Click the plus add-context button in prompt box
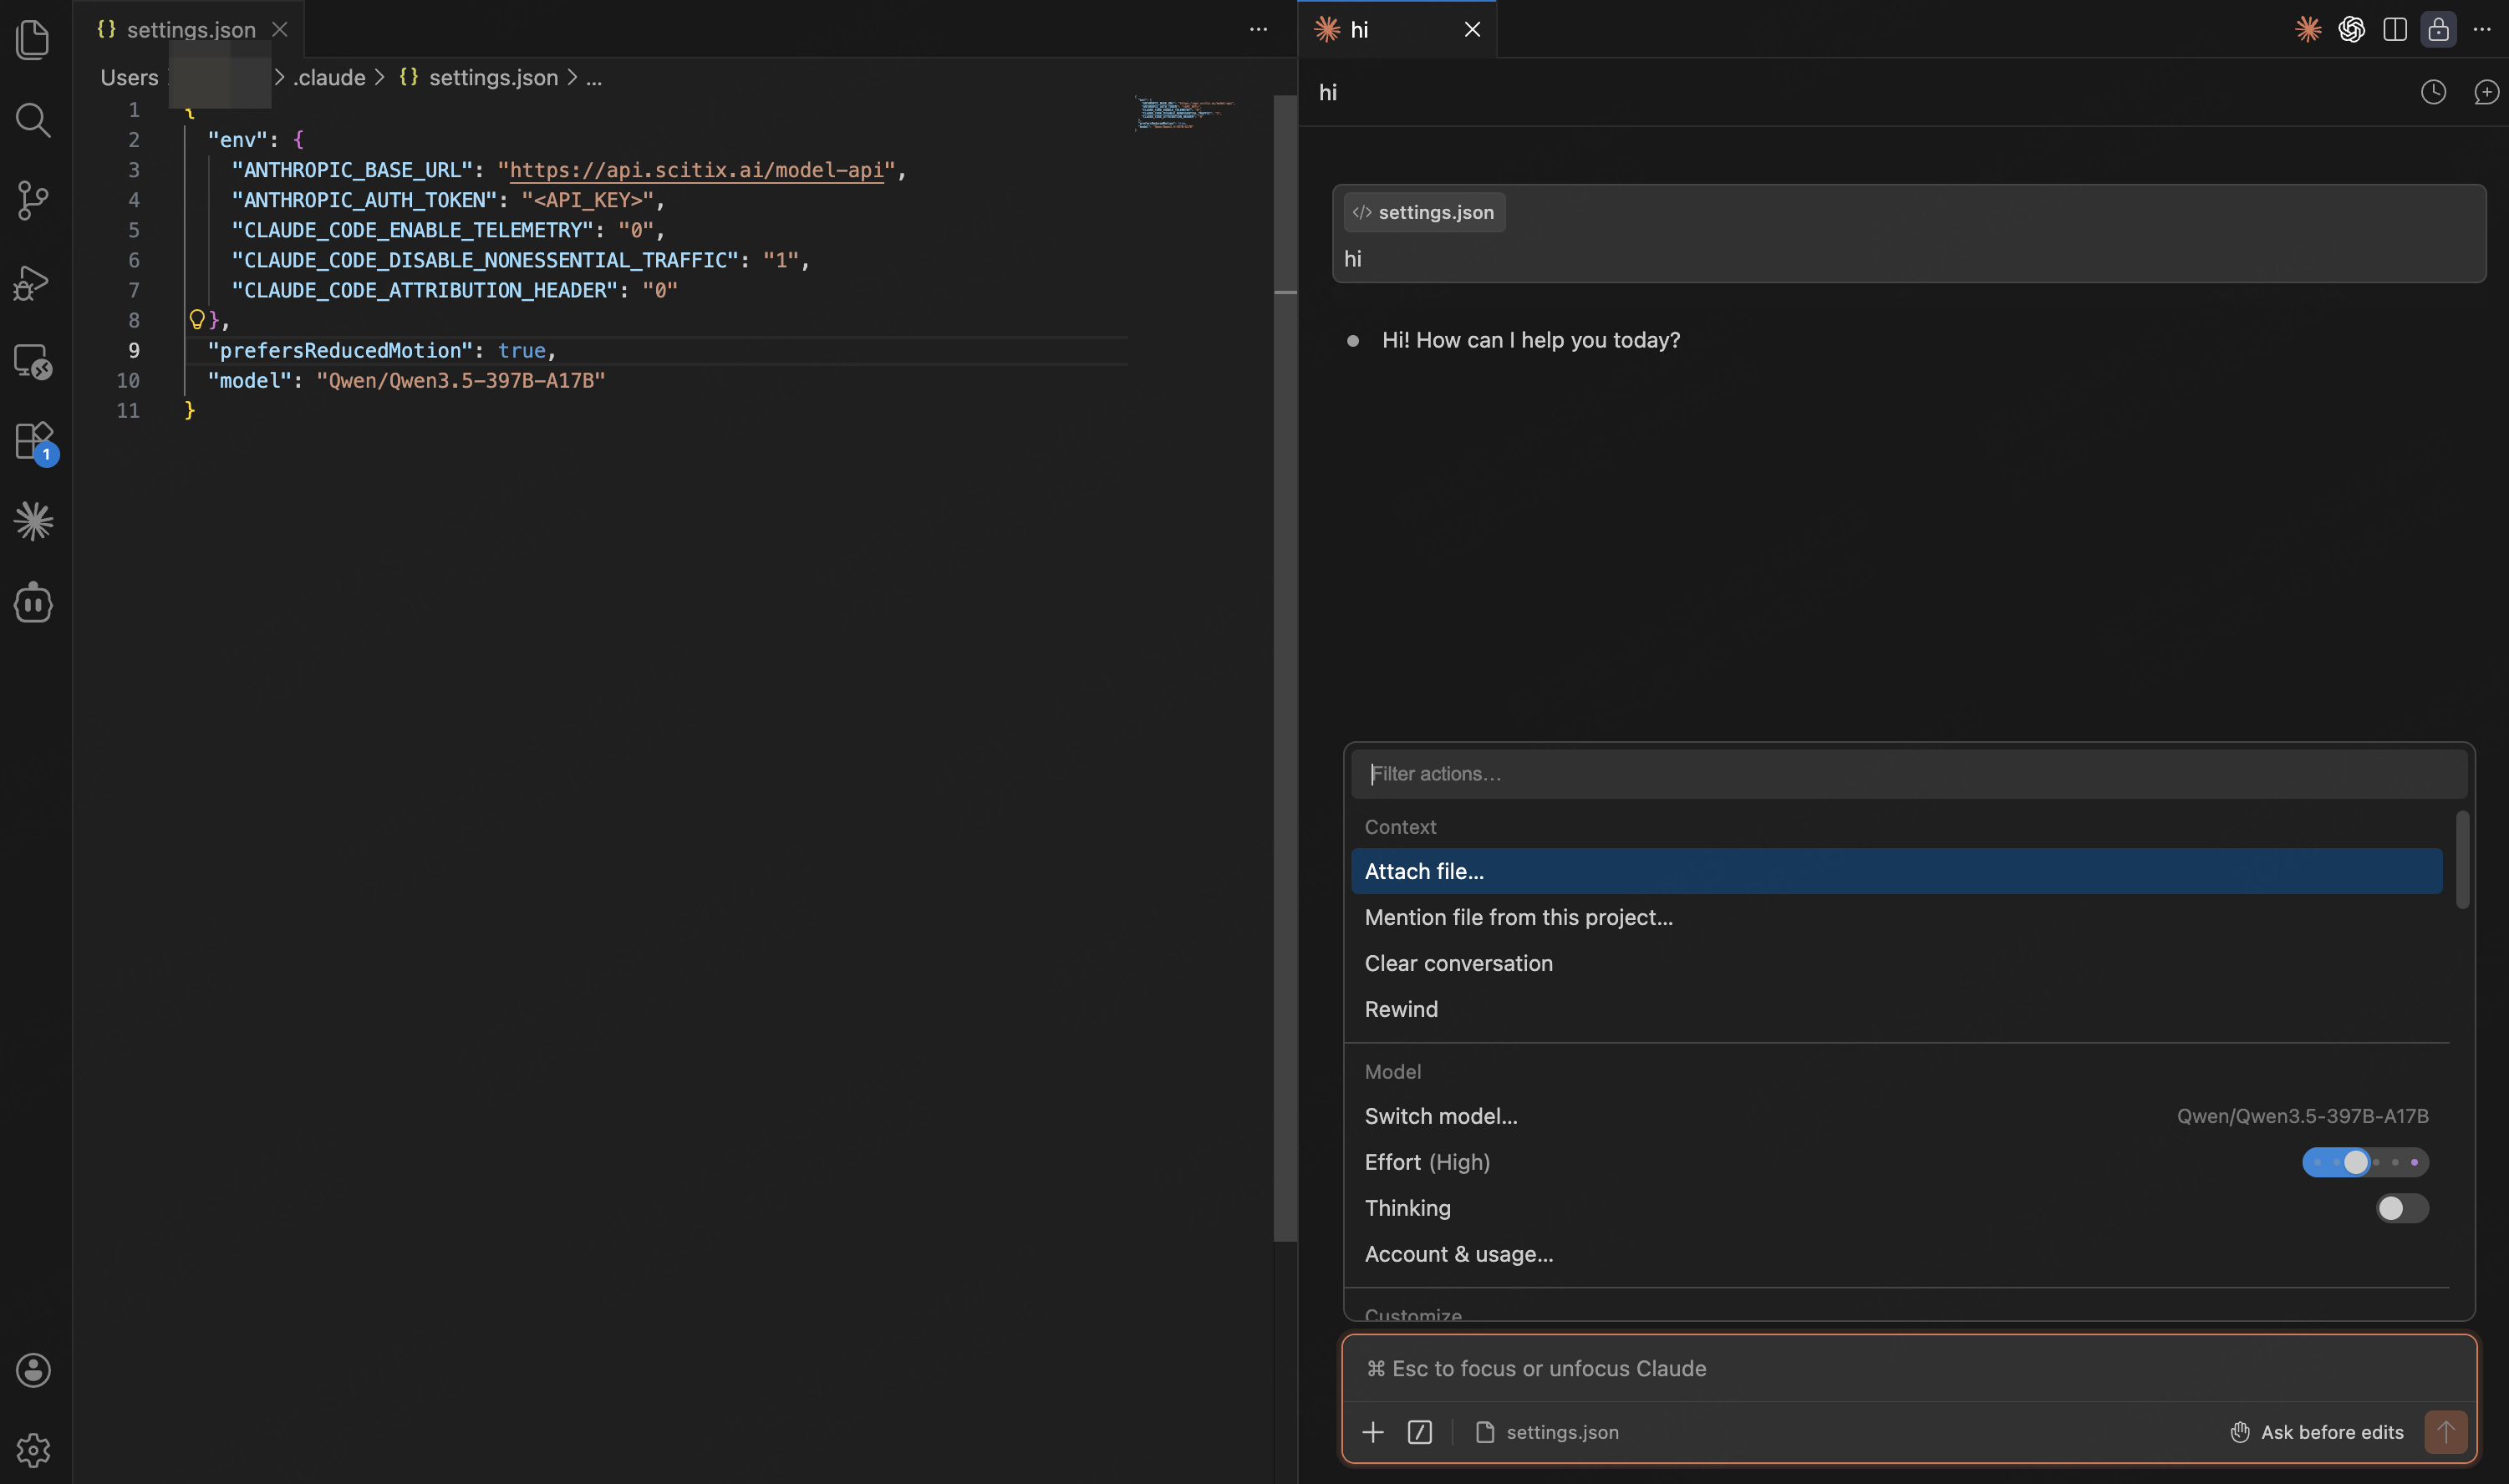 (1373, 1432)
